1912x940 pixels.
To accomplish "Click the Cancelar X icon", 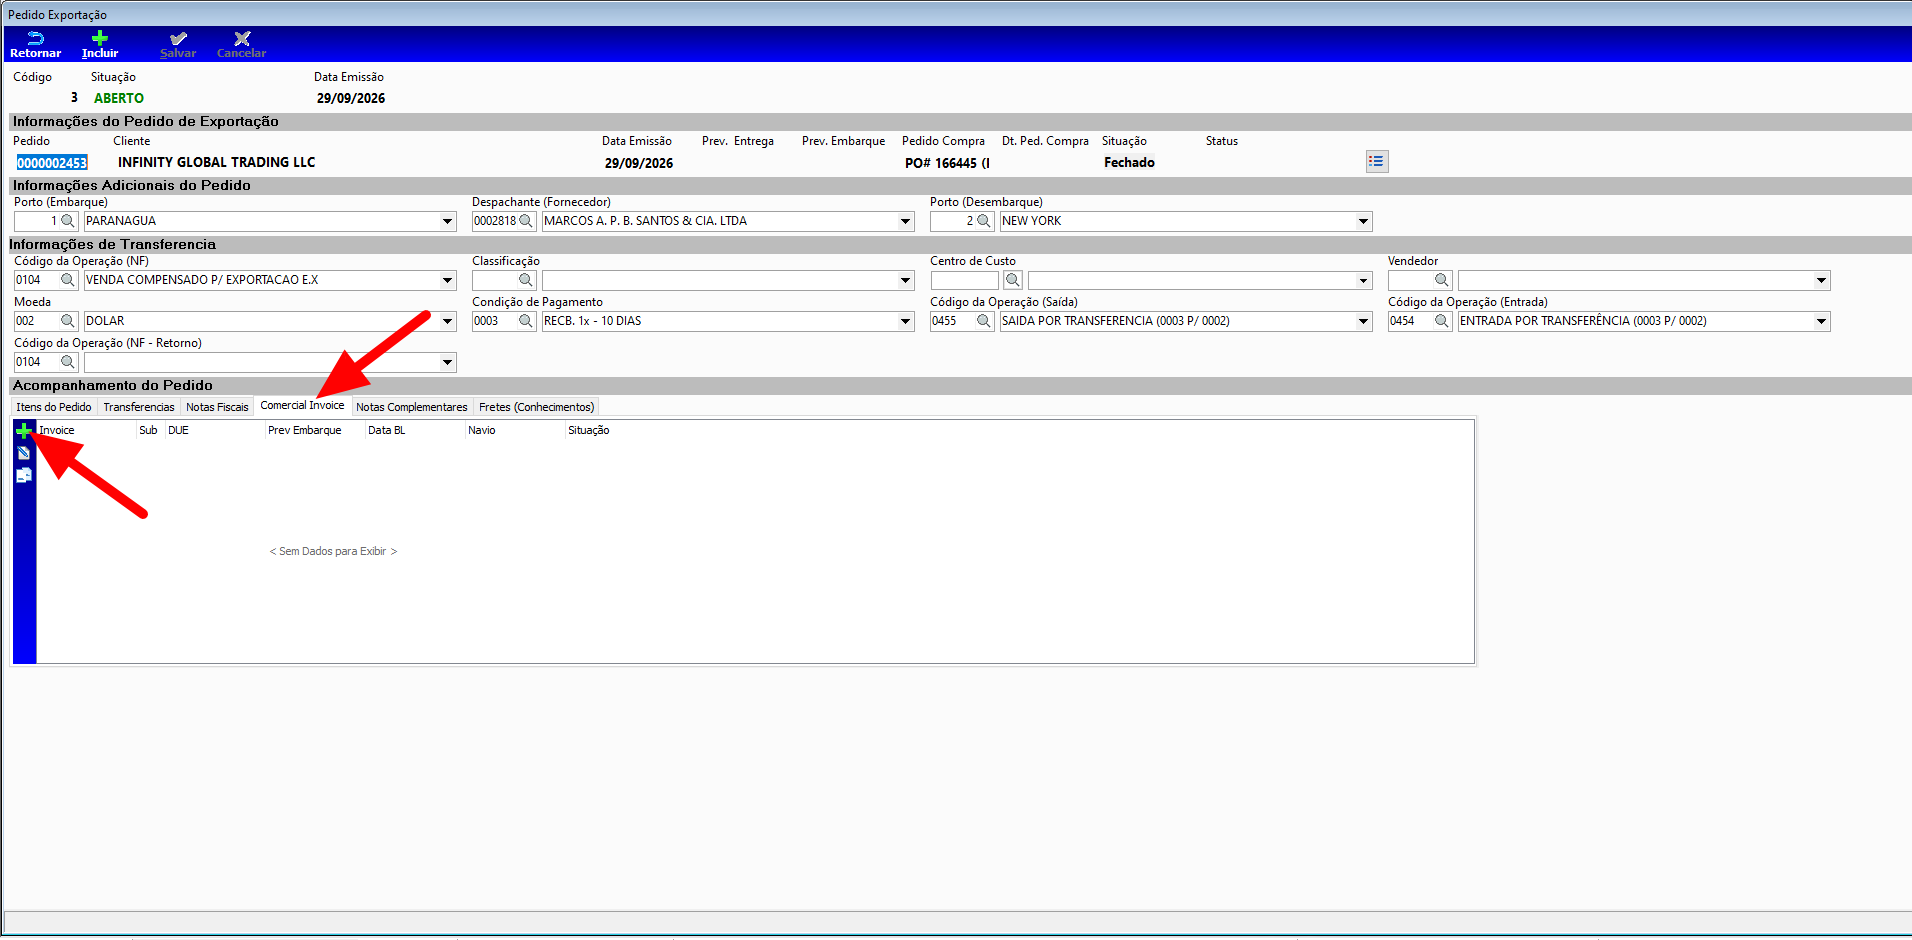I will pos(242,39).
